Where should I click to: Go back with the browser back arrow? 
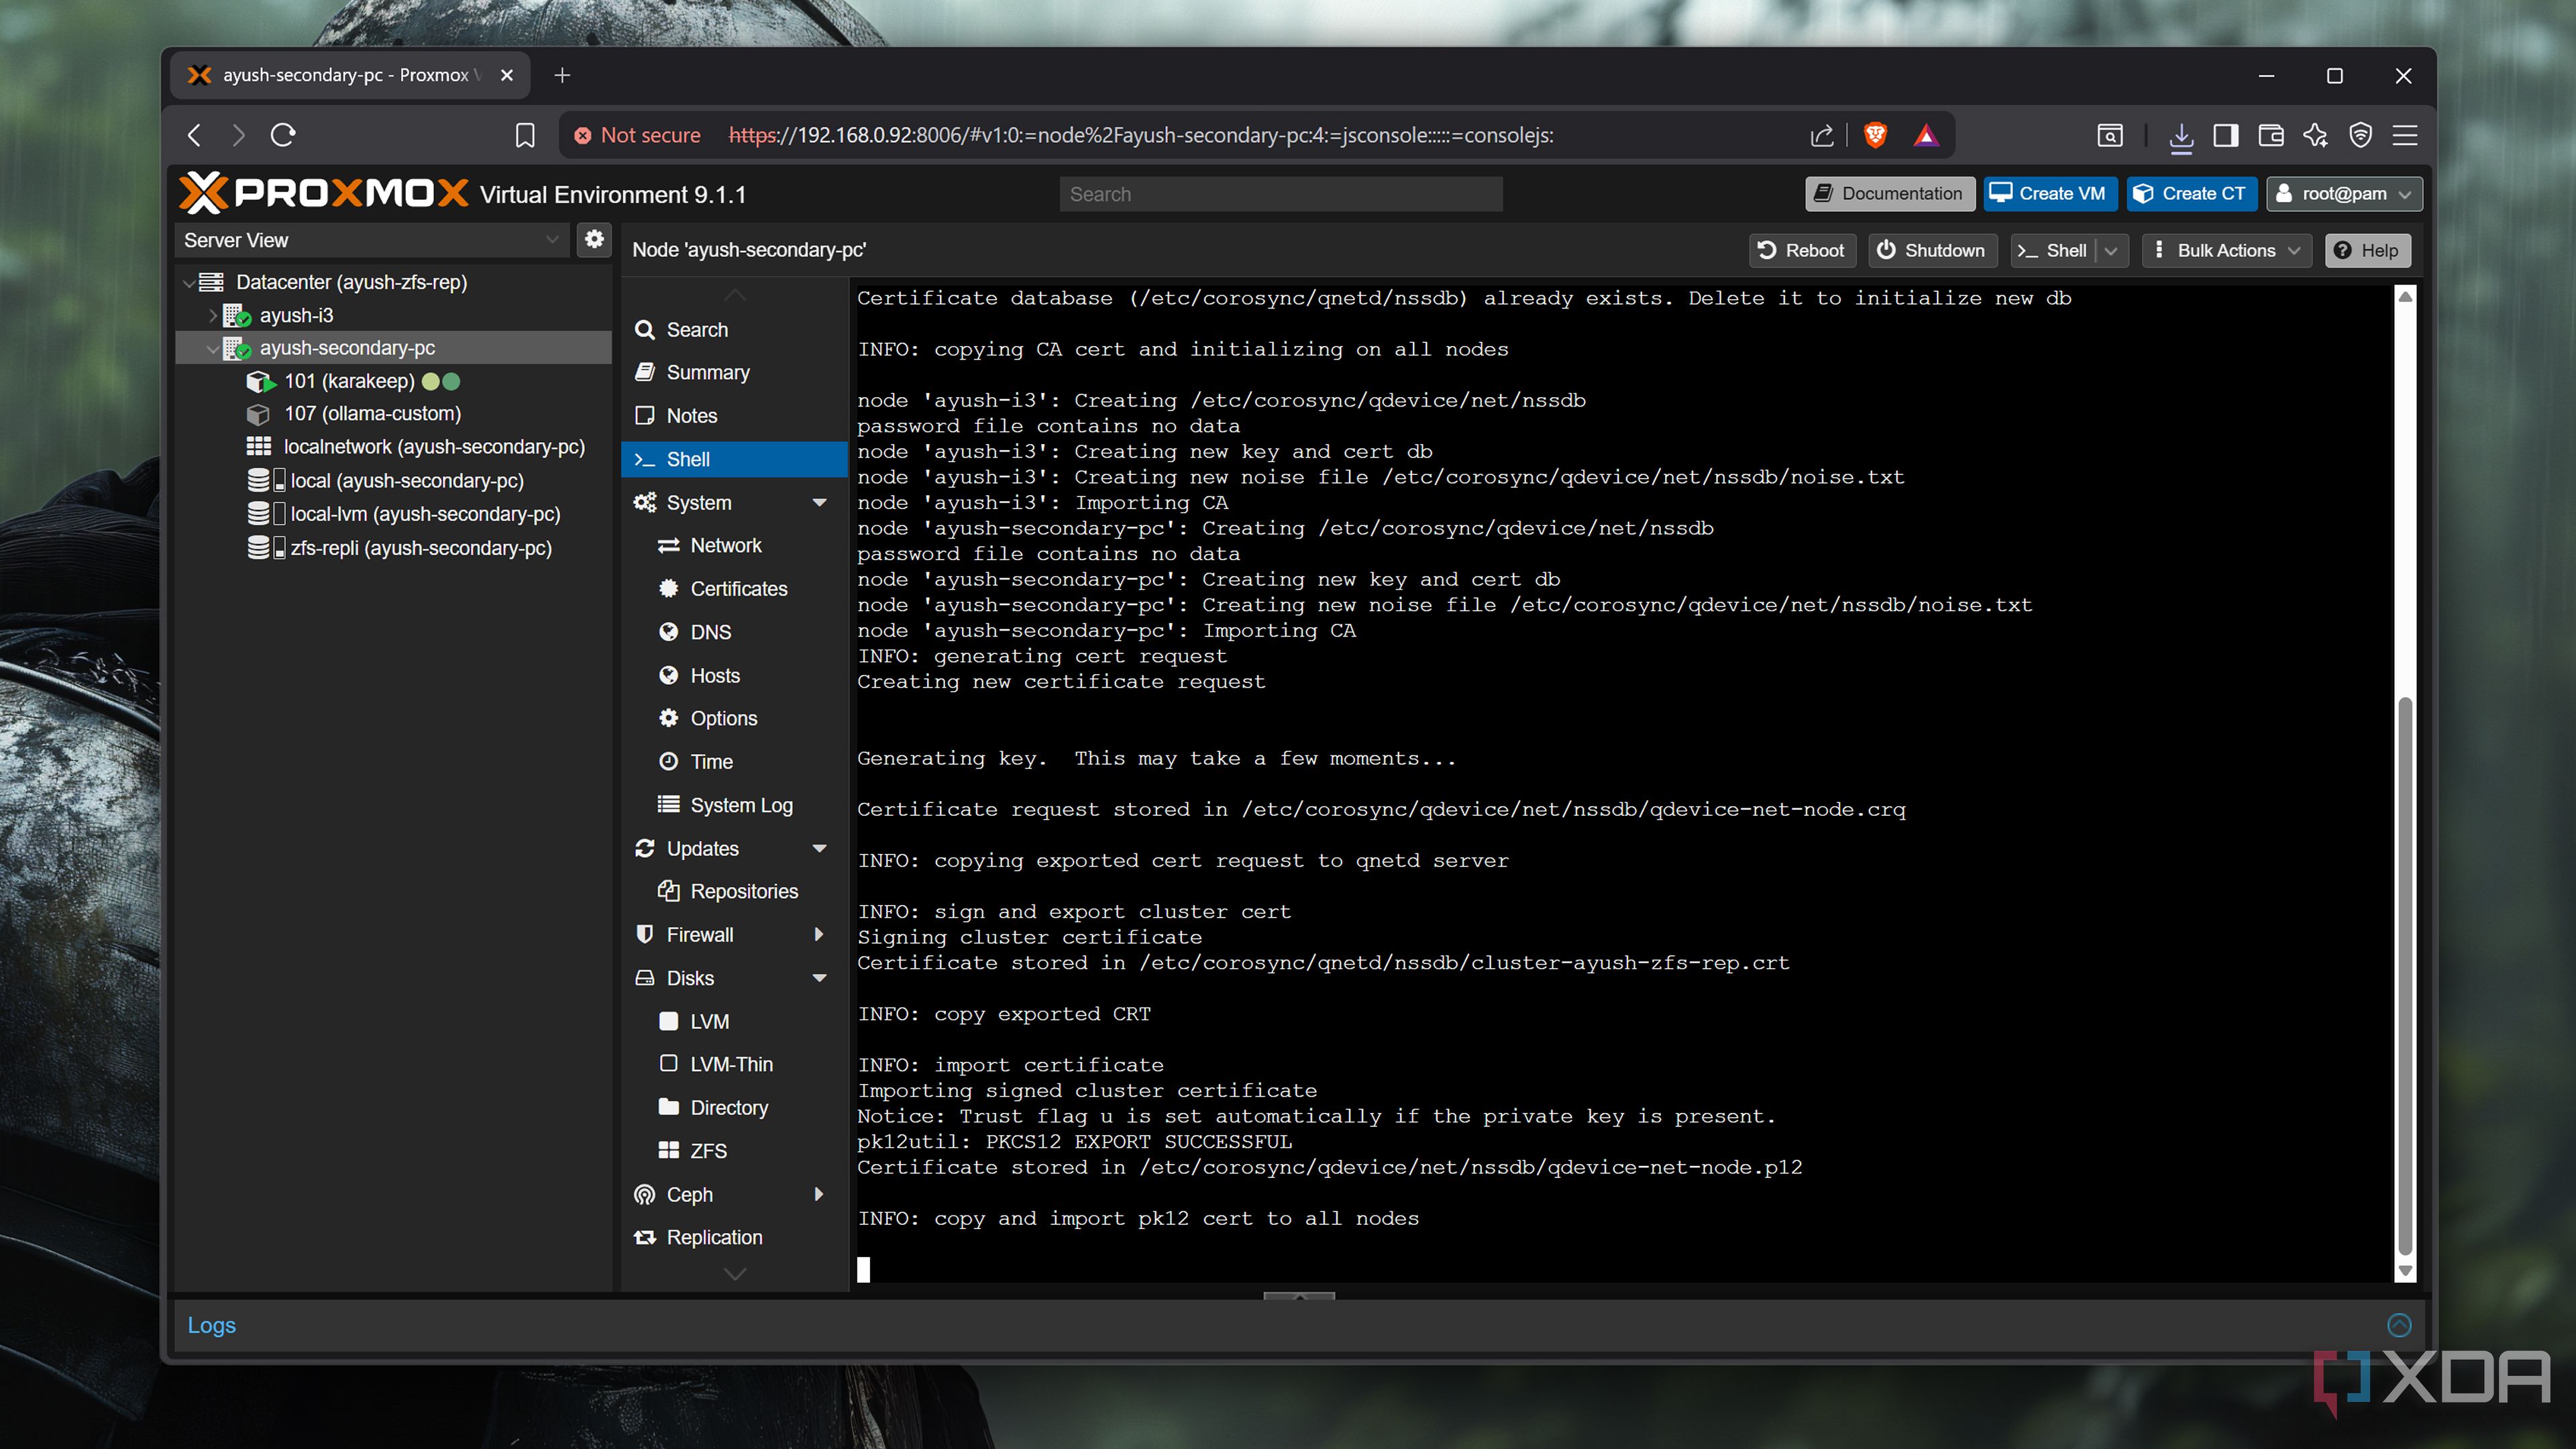click(195, 135)
